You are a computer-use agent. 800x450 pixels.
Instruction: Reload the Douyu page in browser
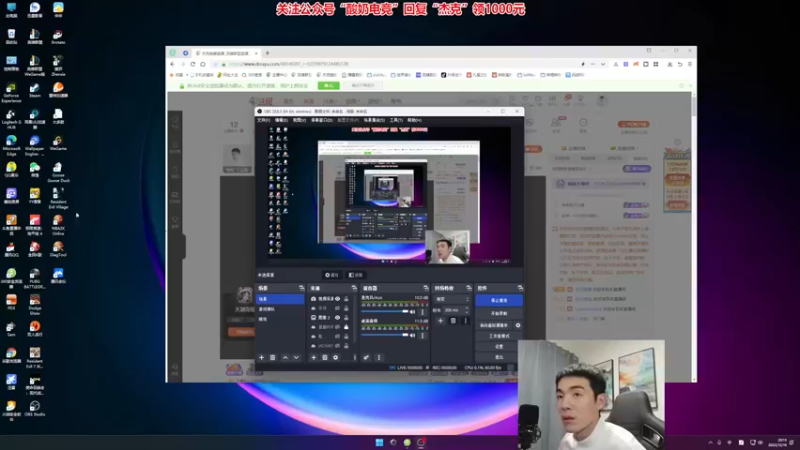click(193, 64)
